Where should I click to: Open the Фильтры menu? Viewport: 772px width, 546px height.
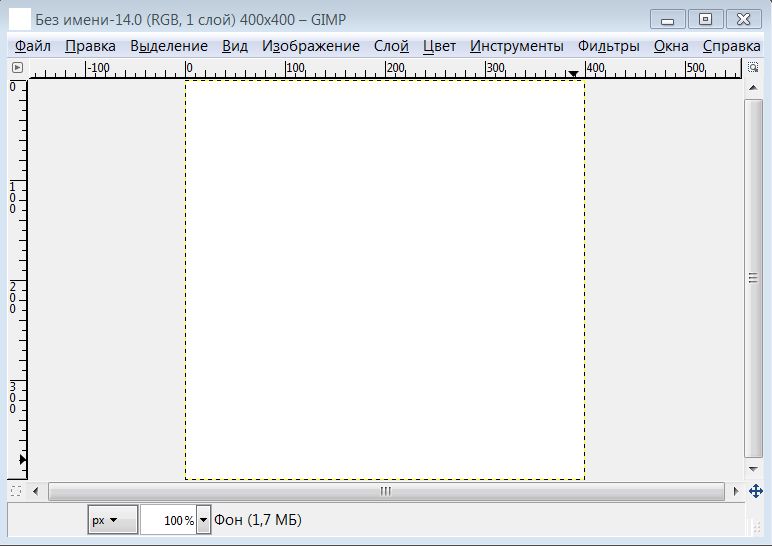pos(608,46)
